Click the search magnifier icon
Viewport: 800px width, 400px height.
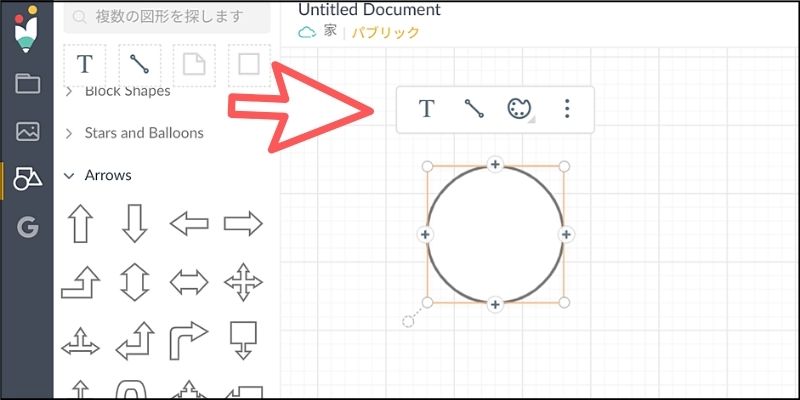[80, 17]
